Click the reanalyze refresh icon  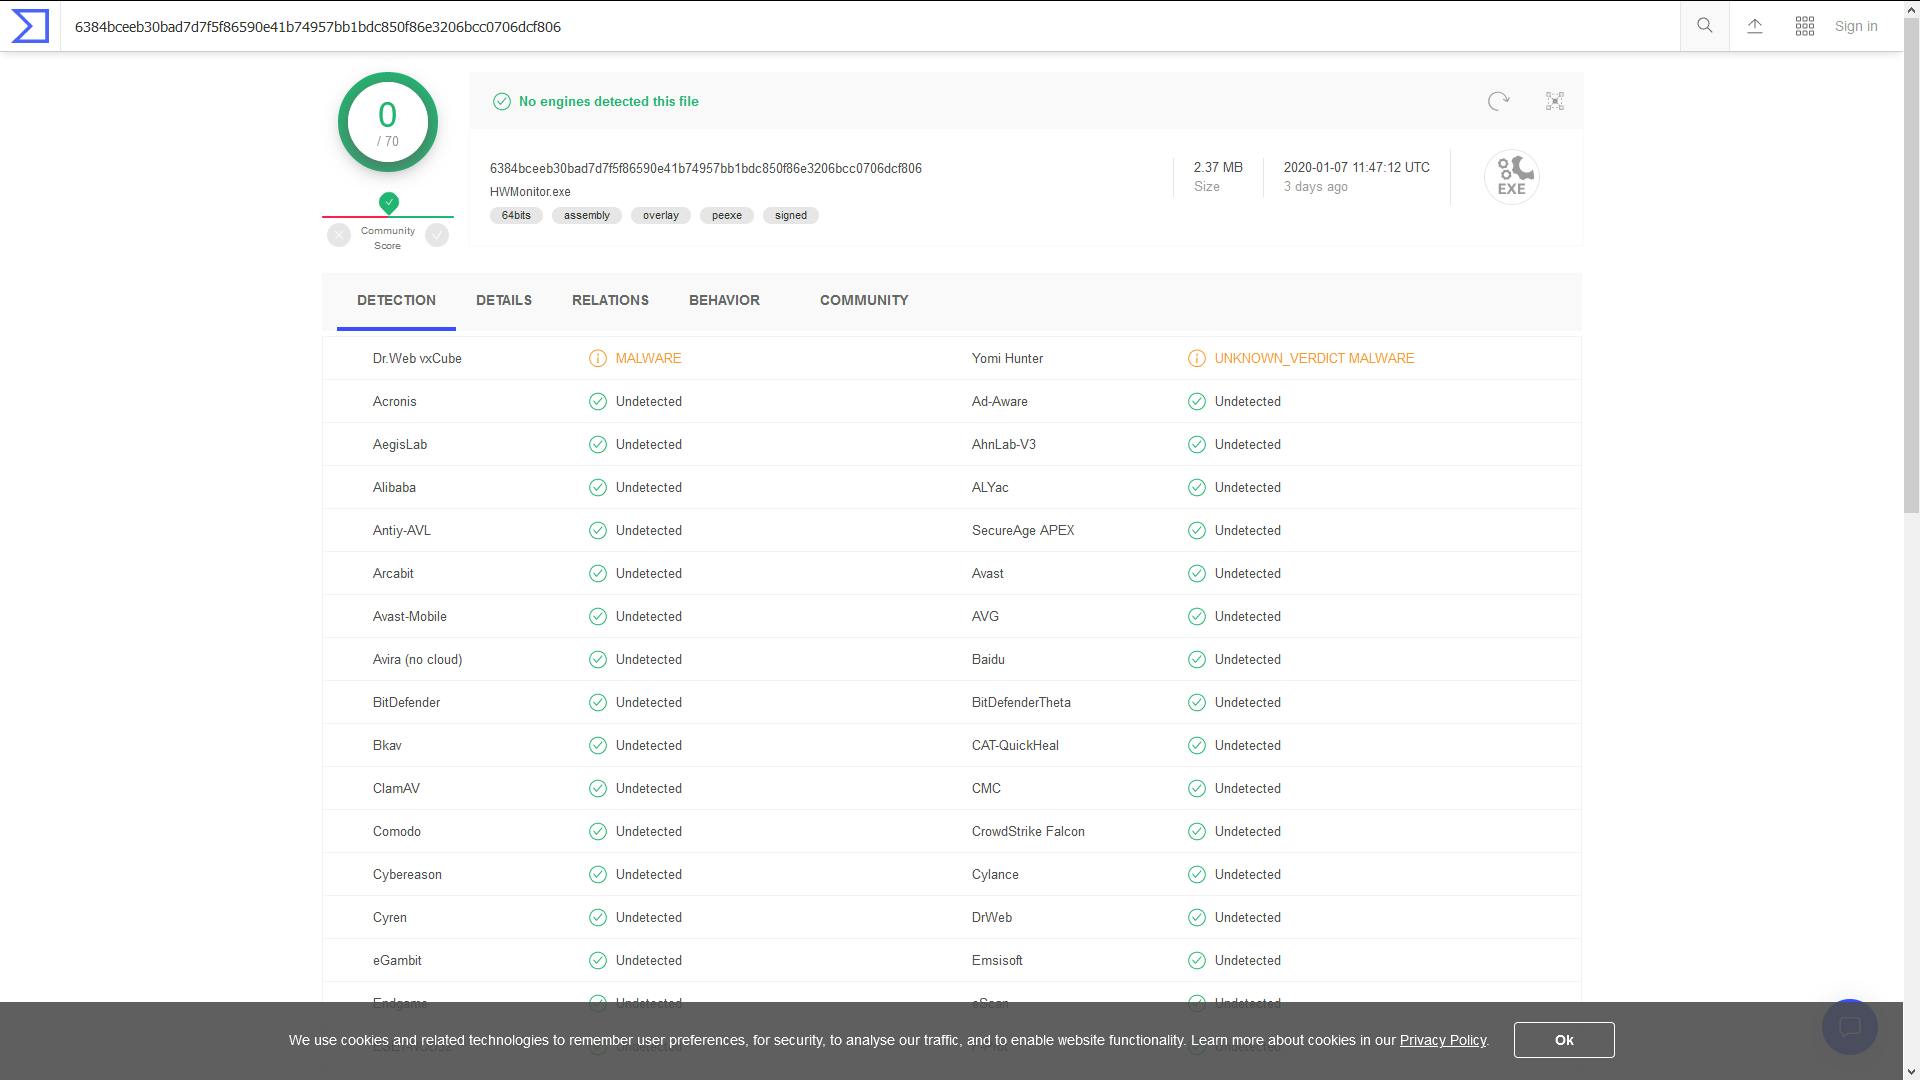pos(1498,101)
